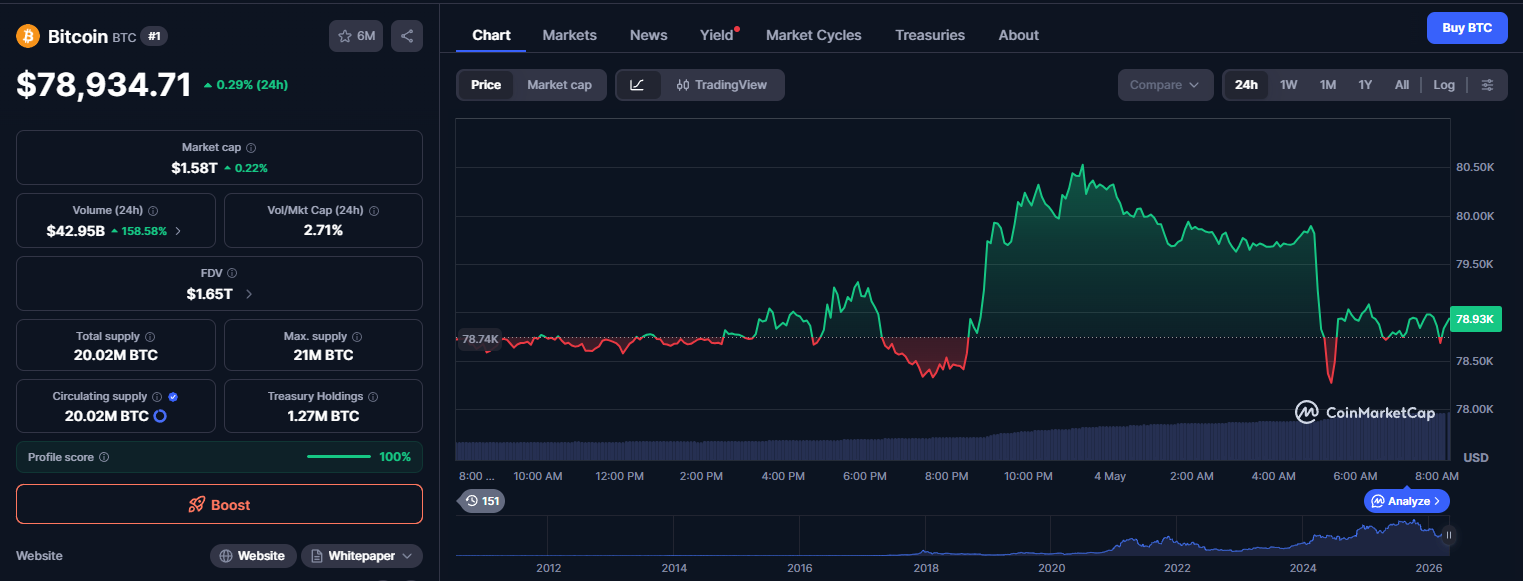The height and width of the screenshot is (581, 1523).
Task: Click the Bitcoin orange logo icon
Action: click(x=27, y=36)
